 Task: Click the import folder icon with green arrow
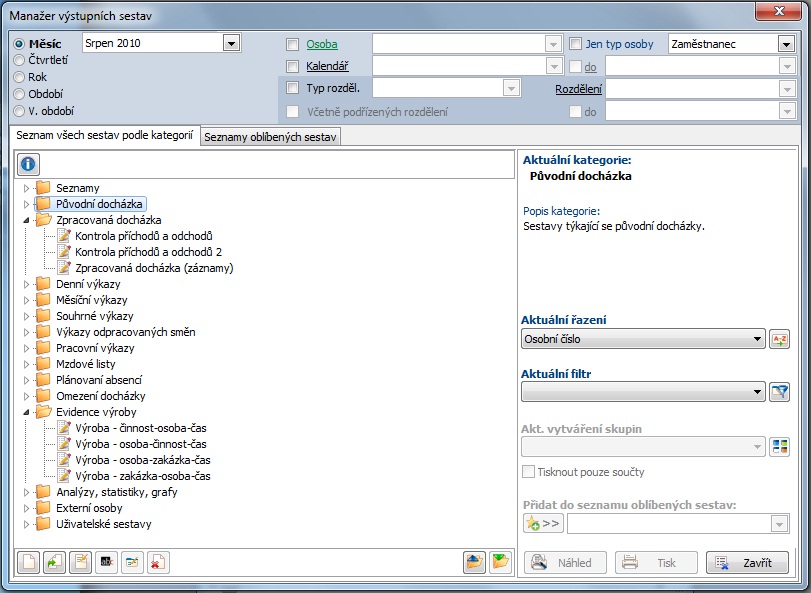pyautogui.click(x=501, y=562)
